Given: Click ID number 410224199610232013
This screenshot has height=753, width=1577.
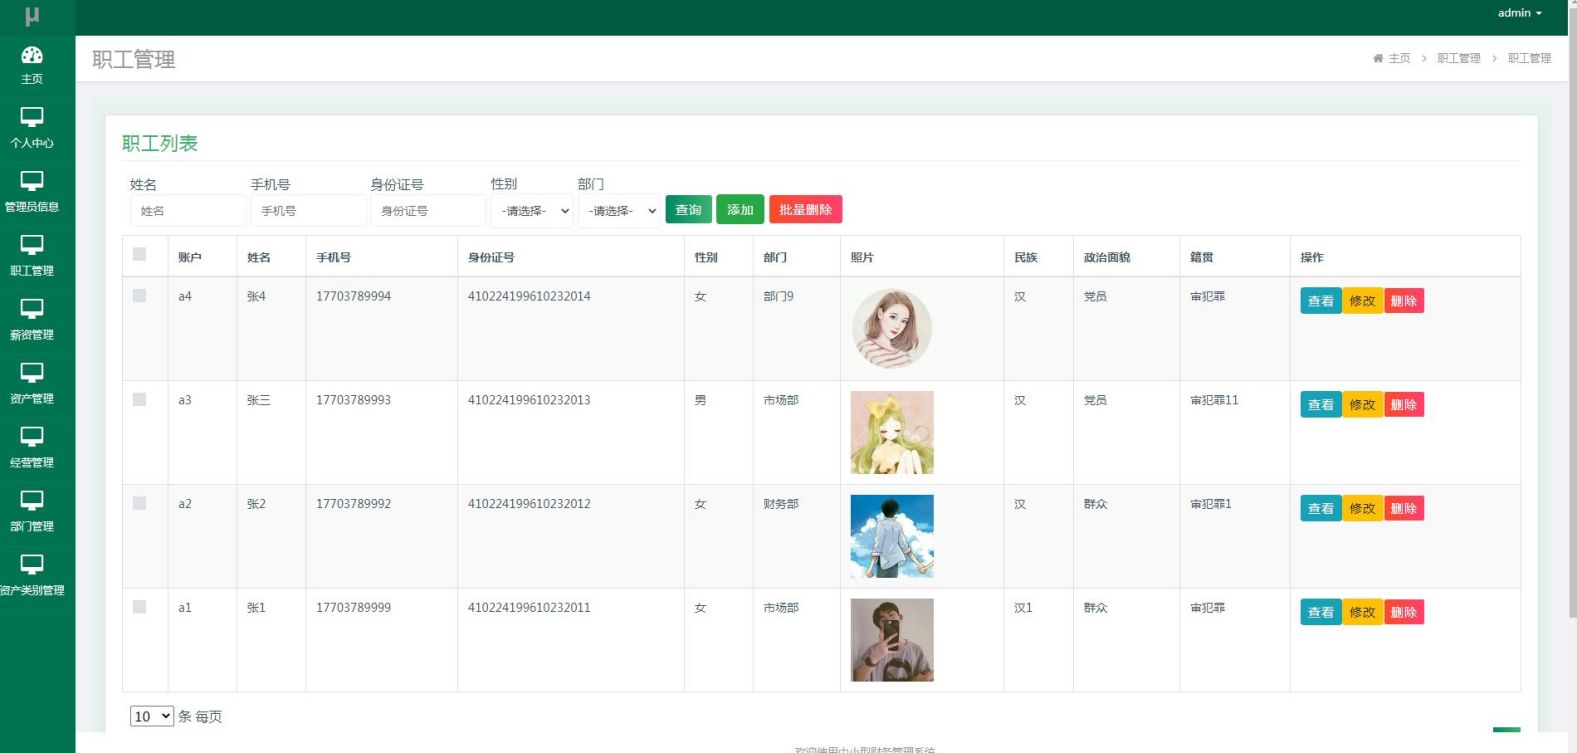Looking at the screenshot, I should point(529,400).
